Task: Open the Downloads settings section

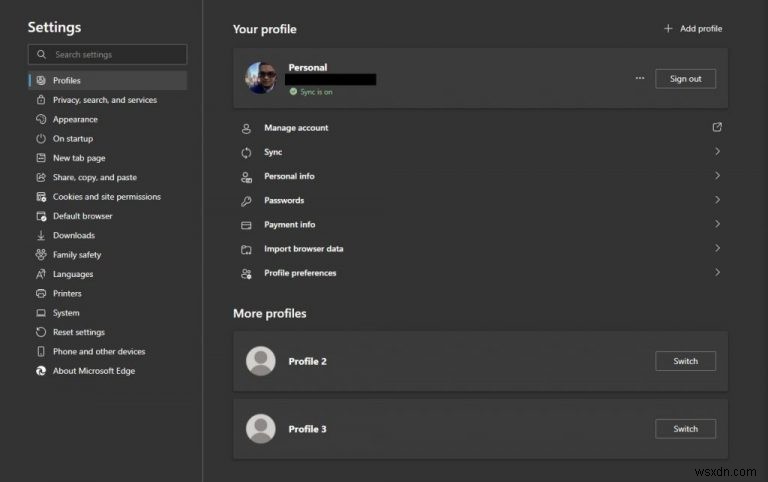Action: (x=107, y=236)
